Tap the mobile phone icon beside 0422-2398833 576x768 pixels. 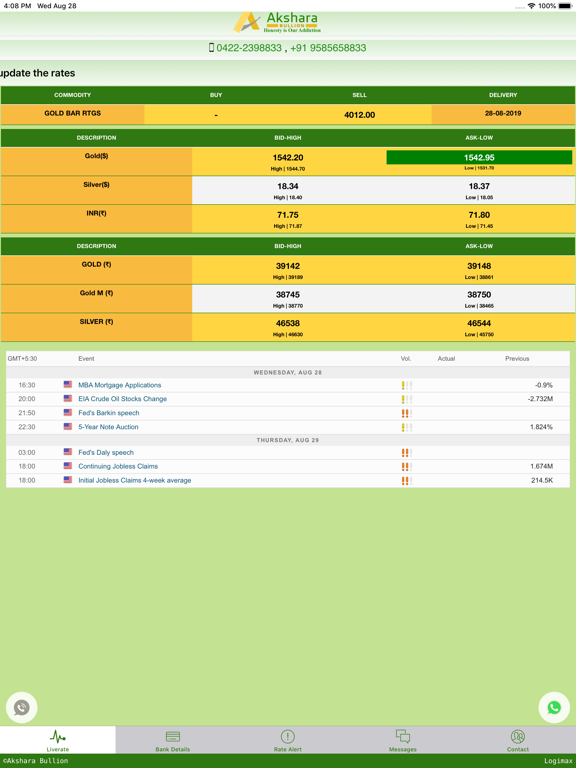[212, 48]
